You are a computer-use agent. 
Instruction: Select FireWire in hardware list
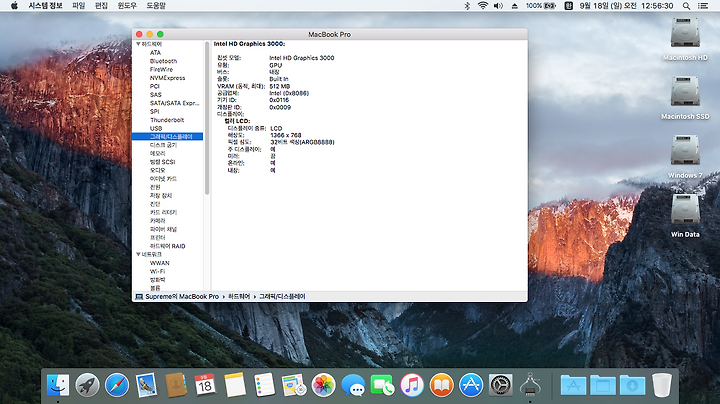(161, 69)
